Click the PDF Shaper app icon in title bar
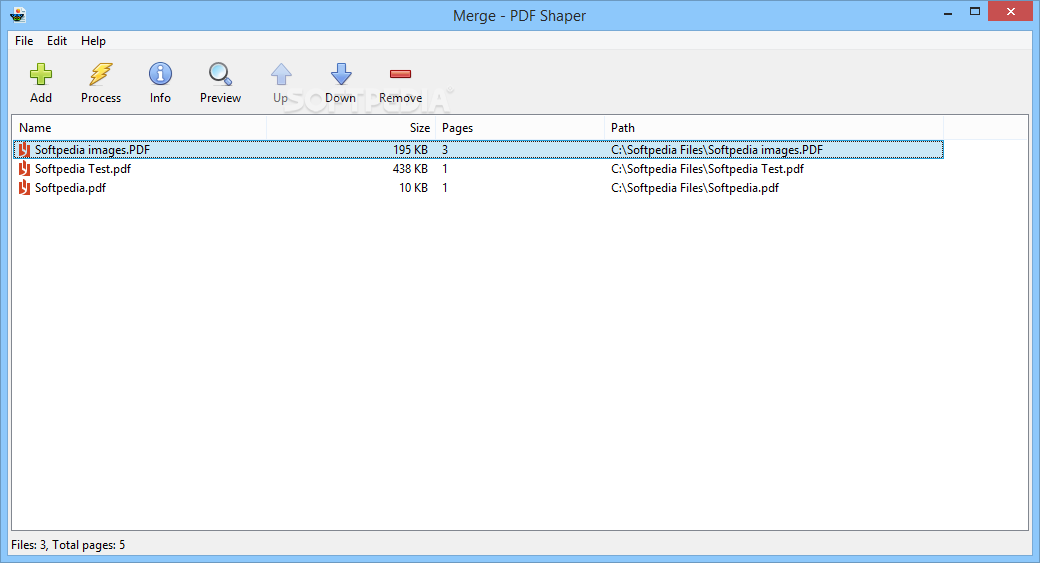1040x563 pixels. (x=18, y=15)
